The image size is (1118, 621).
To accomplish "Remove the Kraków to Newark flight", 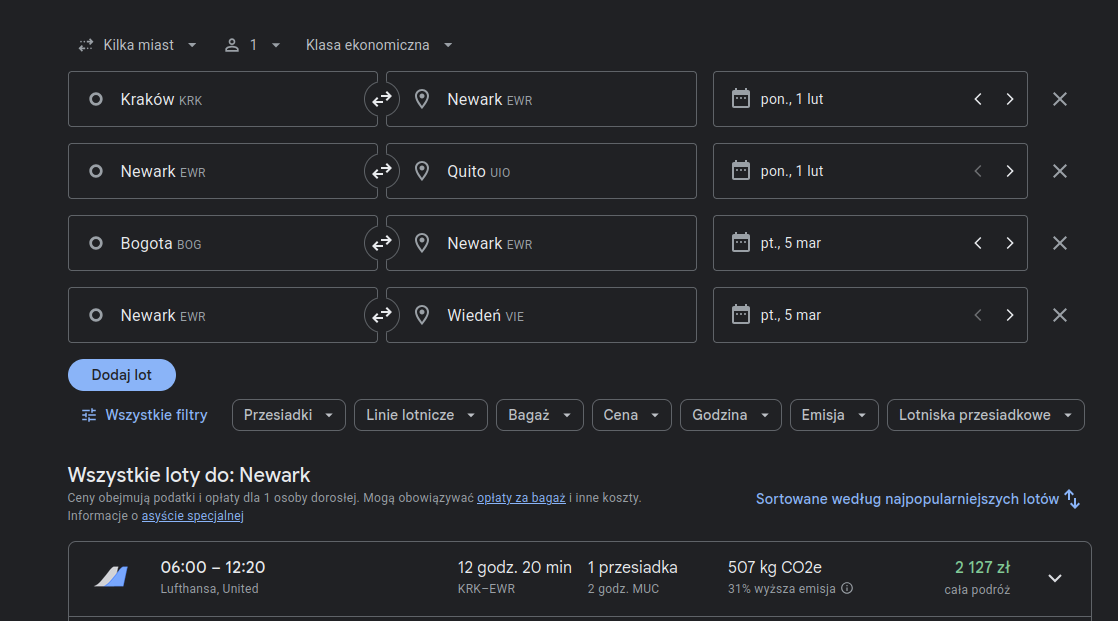I will pos(1060,99).
